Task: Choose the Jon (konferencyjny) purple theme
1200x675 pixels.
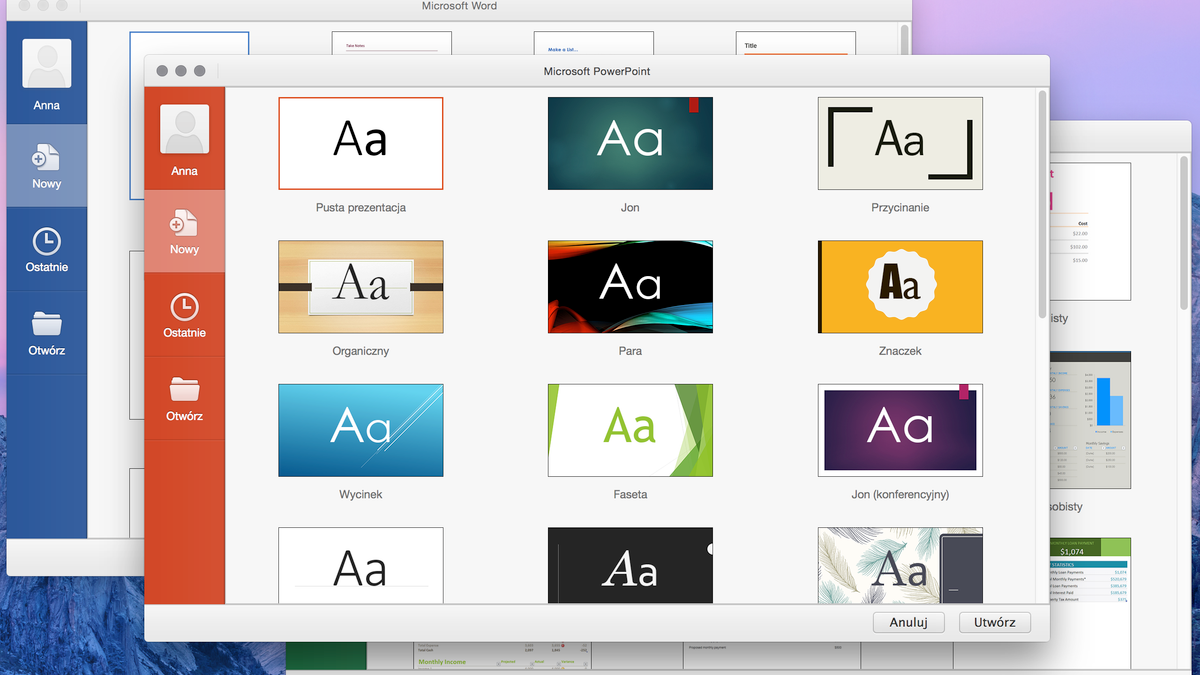Action: pyautogui.click(x=900, y=430)
